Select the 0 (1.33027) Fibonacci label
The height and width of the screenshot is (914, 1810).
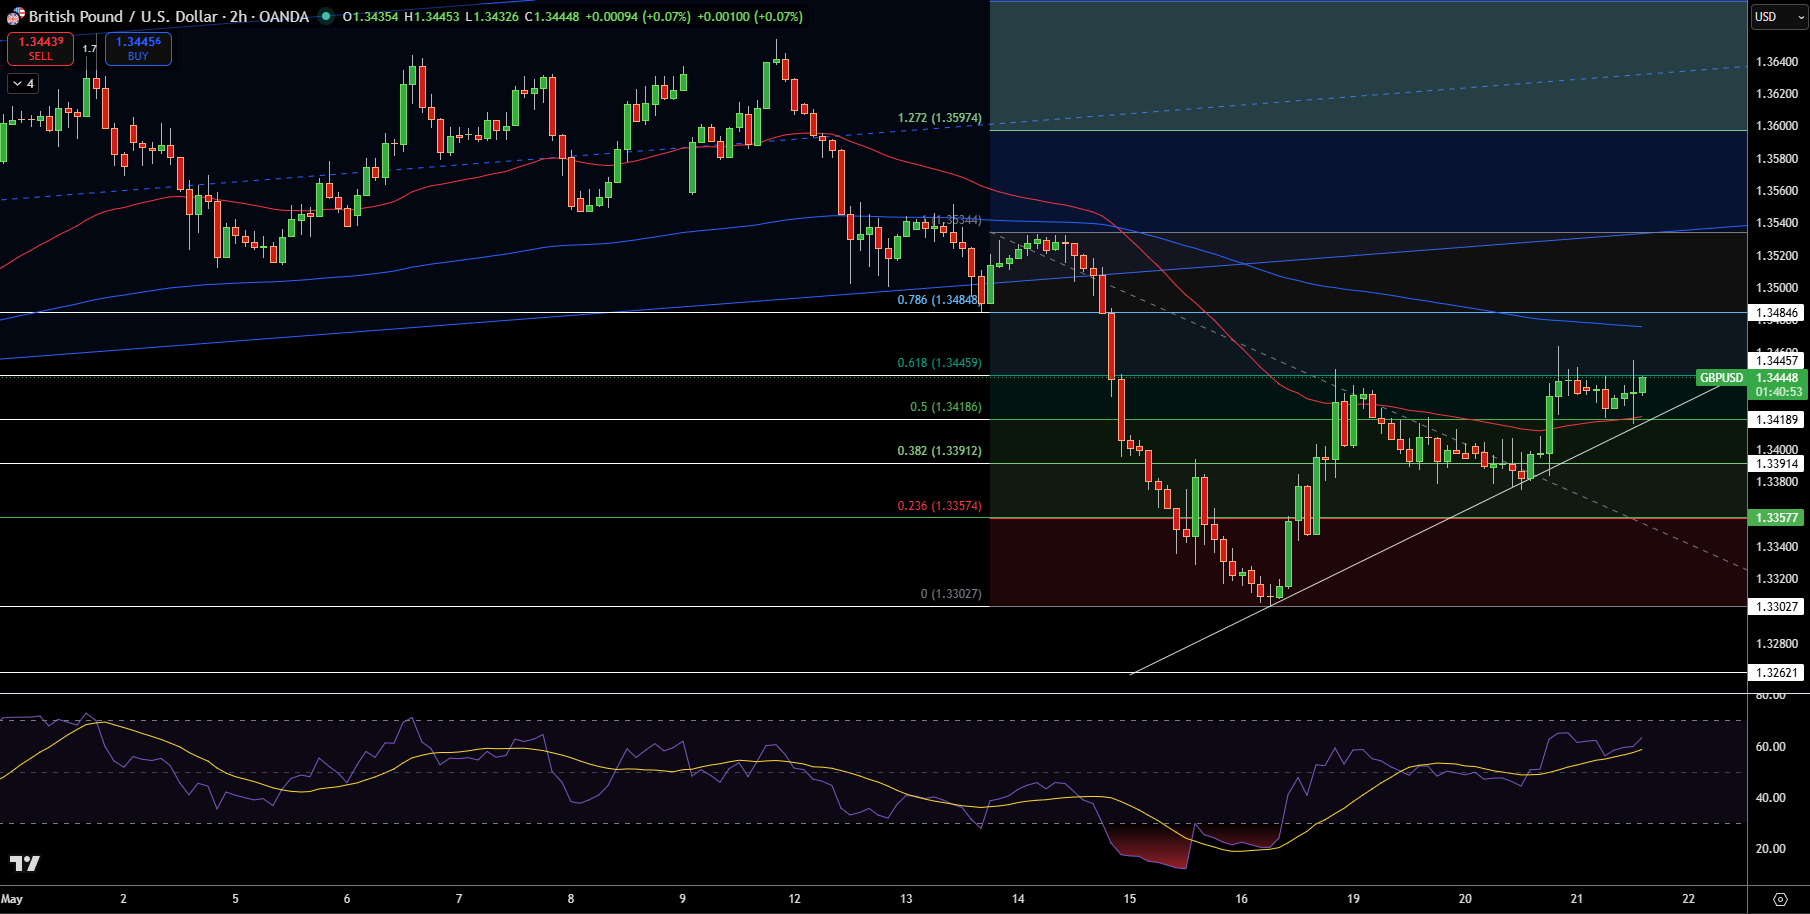coord(951,594)
